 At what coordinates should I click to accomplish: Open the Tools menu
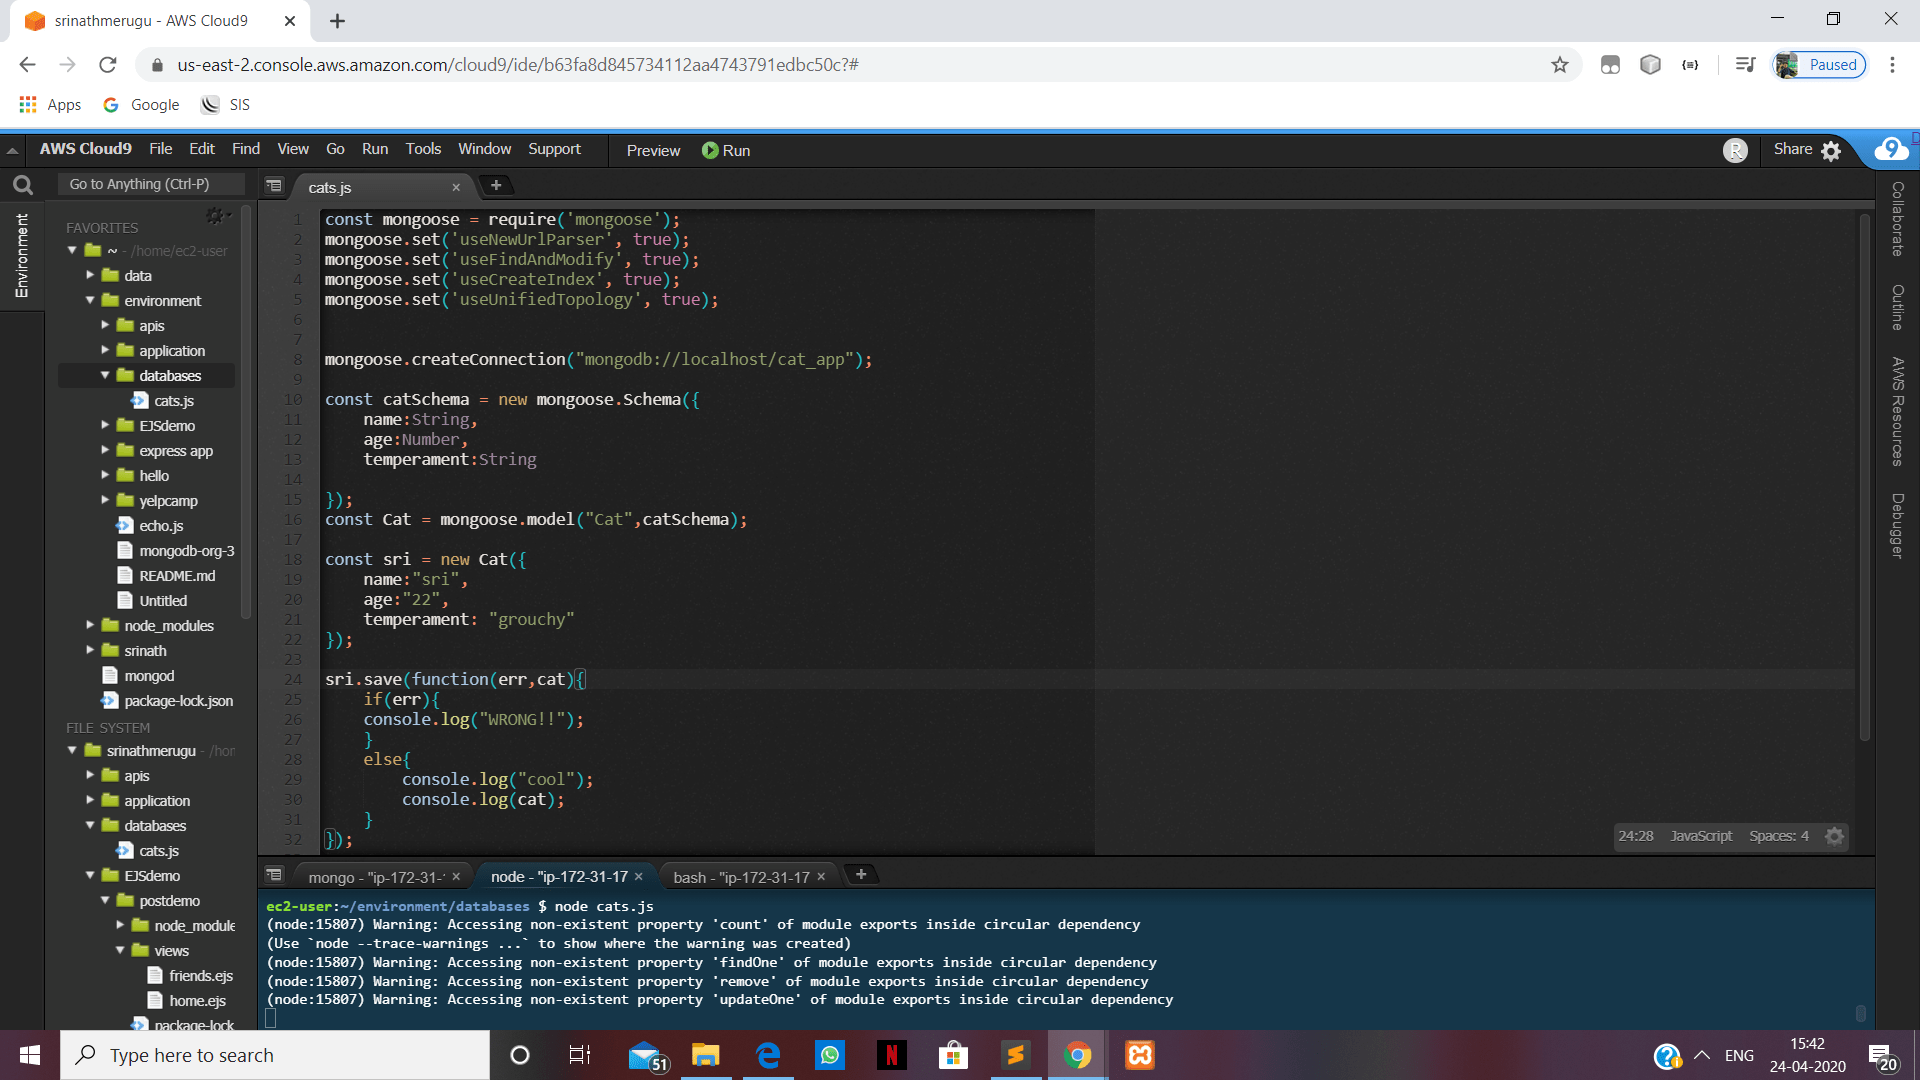422,149
